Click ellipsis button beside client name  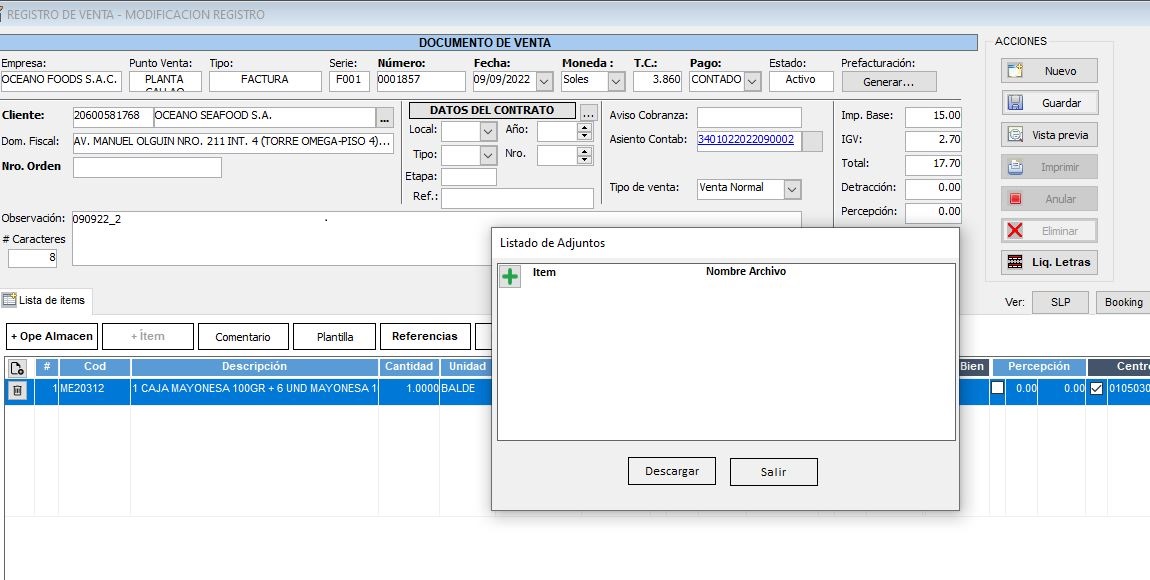385,117
